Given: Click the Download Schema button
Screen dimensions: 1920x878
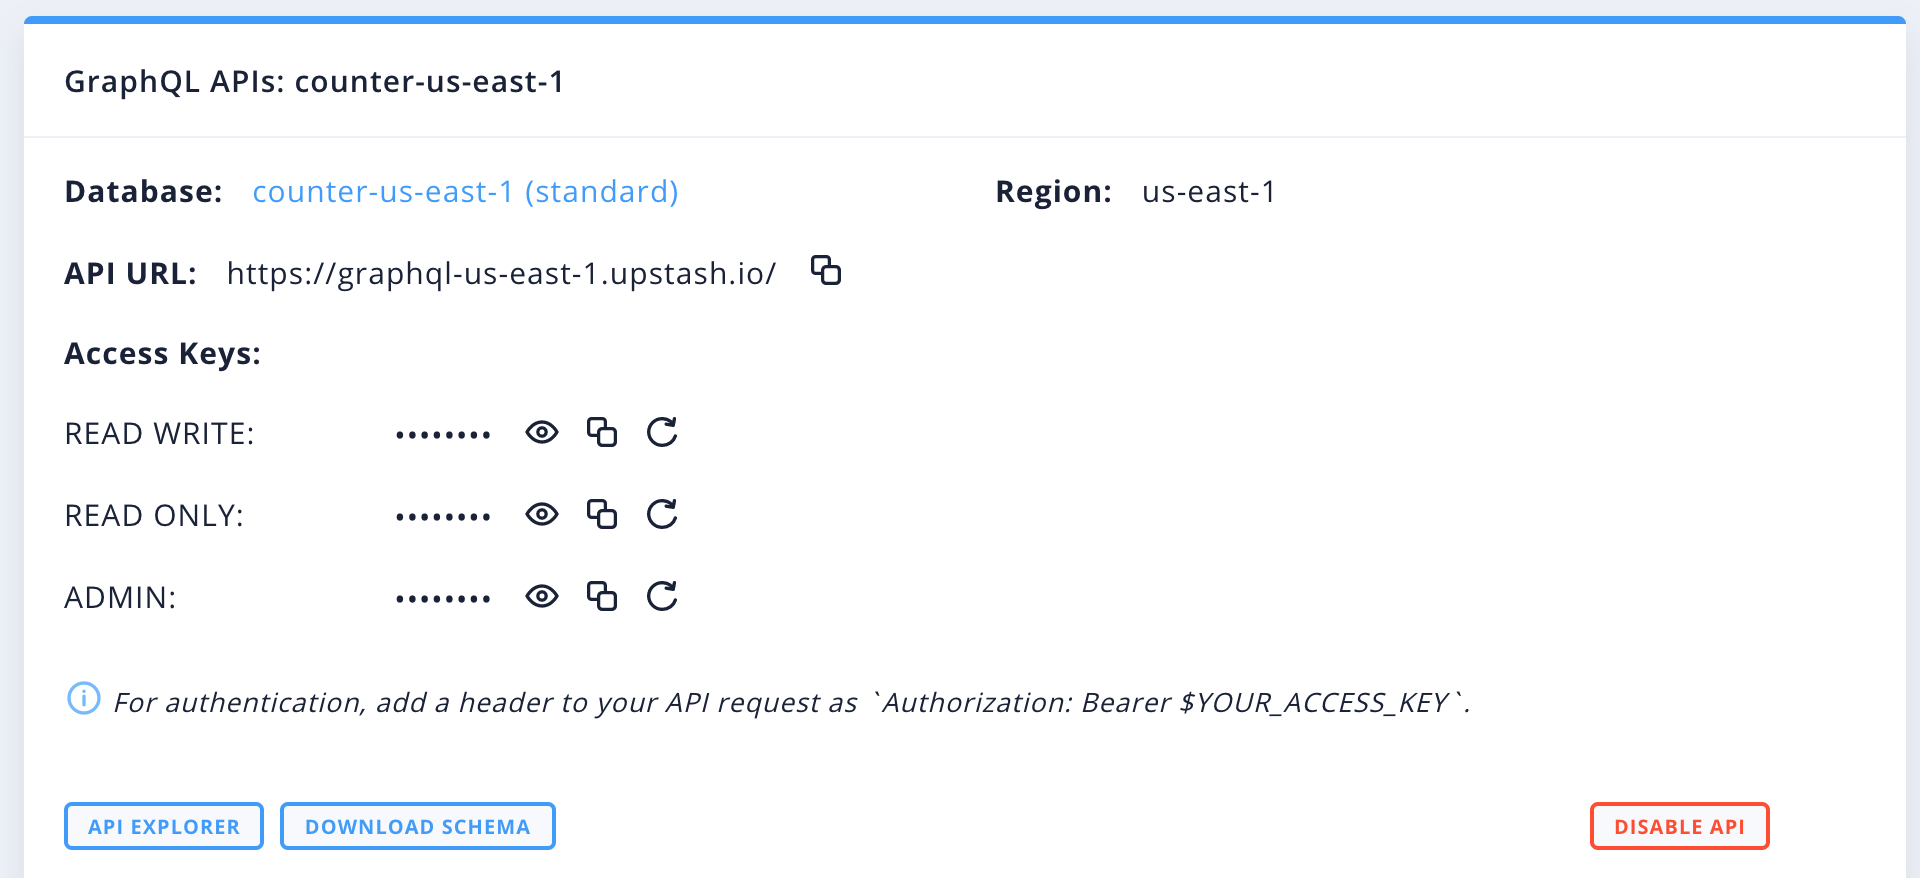Looking at the screenshot, I should (418, 826).
